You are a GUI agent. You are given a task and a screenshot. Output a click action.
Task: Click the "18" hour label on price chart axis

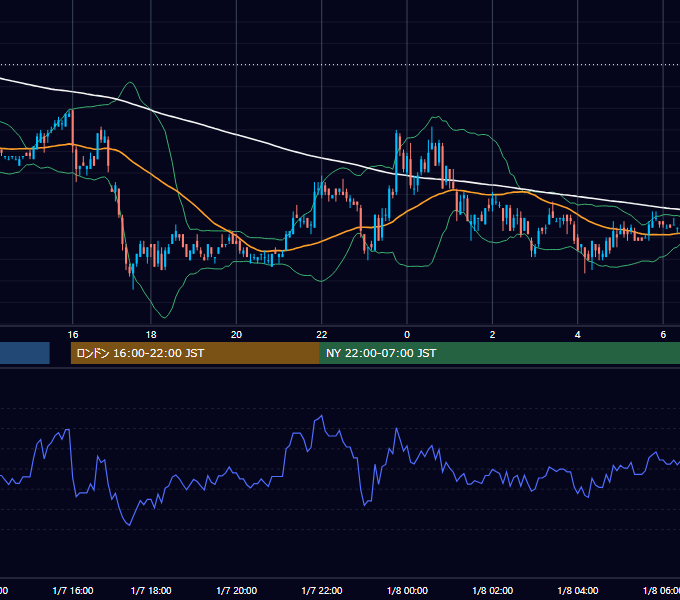tap(151, 335)
